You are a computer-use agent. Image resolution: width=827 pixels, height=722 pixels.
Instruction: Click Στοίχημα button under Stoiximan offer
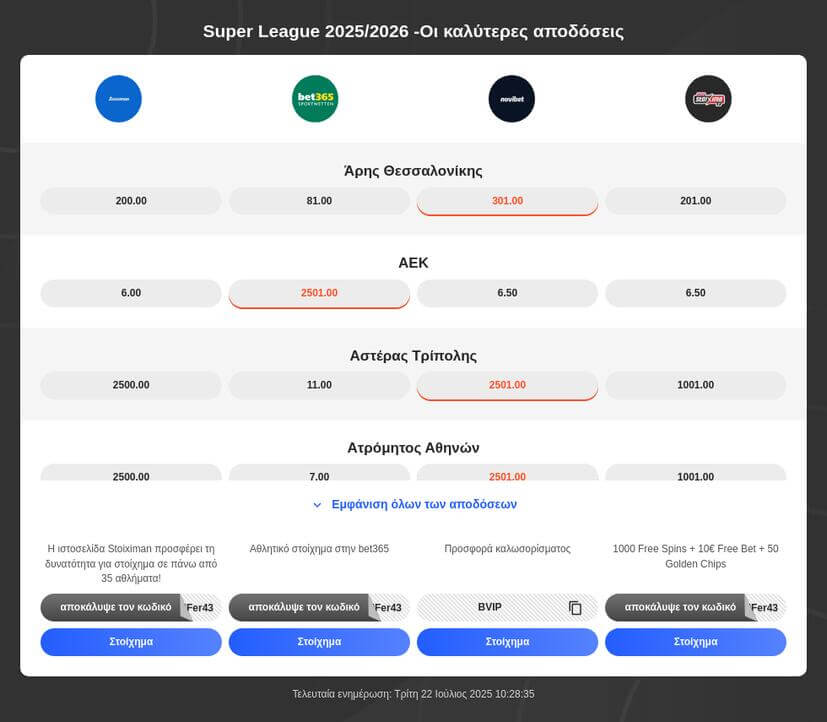[x=131, y=642]
